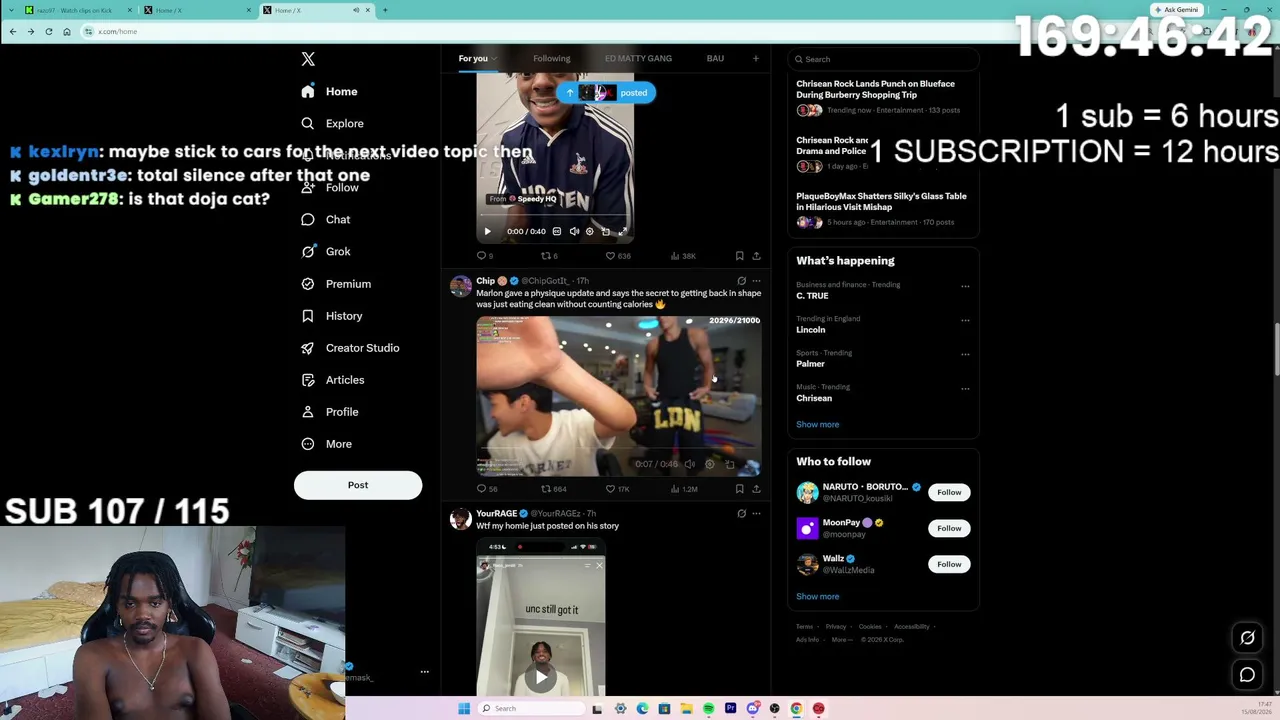1280x720 pixels.
Task: Toggle captions on the Speedy HQ video
Action: click(x=557, y=231)
